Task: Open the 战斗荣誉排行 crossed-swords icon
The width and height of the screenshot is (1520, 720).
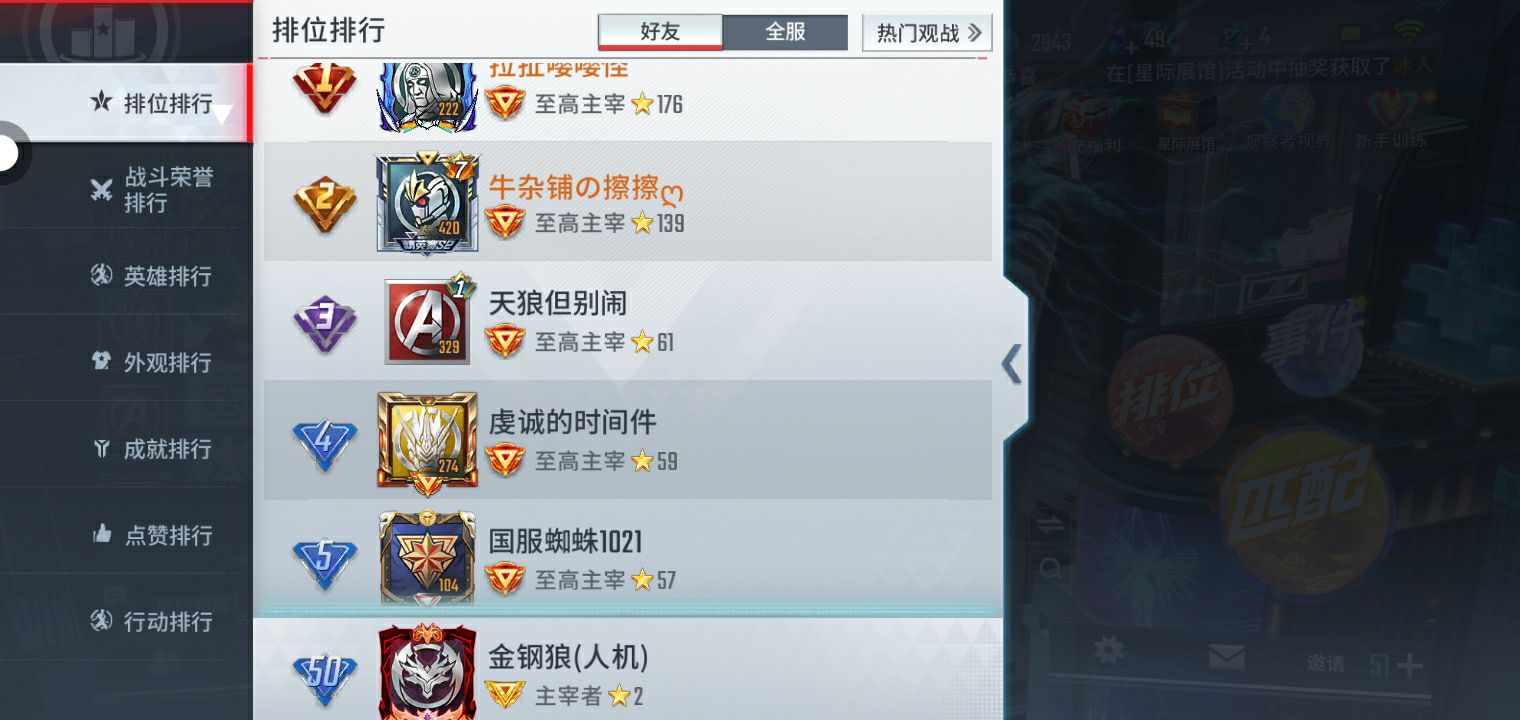Action: point(101,190)
